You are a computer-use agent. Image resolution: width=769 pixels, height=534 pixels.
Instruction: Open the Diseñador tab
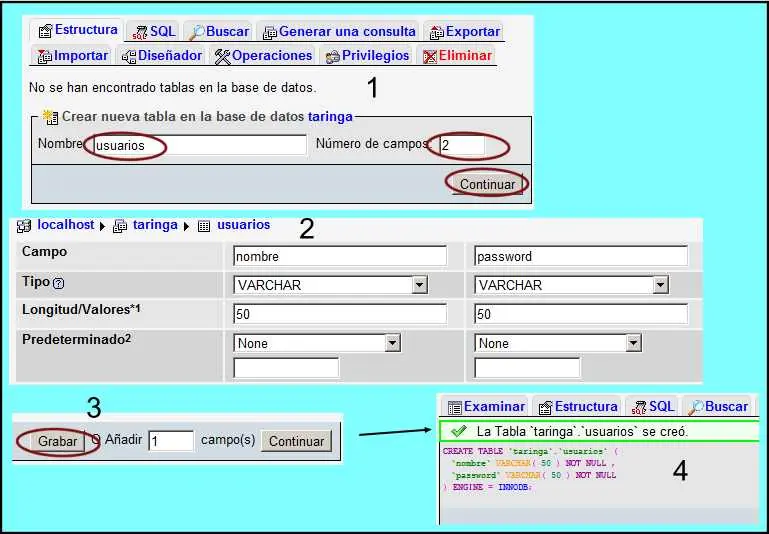pyautogui.click(x=162, y=56)
